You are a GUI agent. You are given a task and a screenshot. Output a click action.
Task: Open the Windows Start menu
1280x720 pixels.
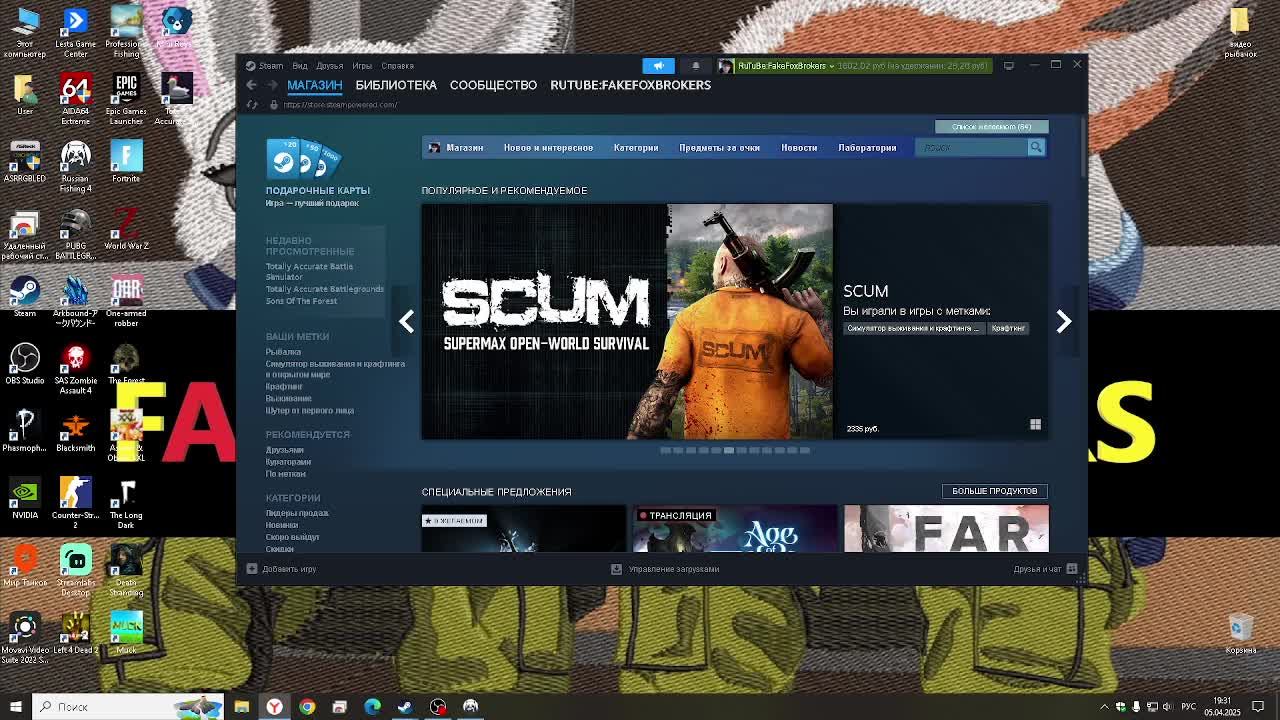click(x=15, y=707)
